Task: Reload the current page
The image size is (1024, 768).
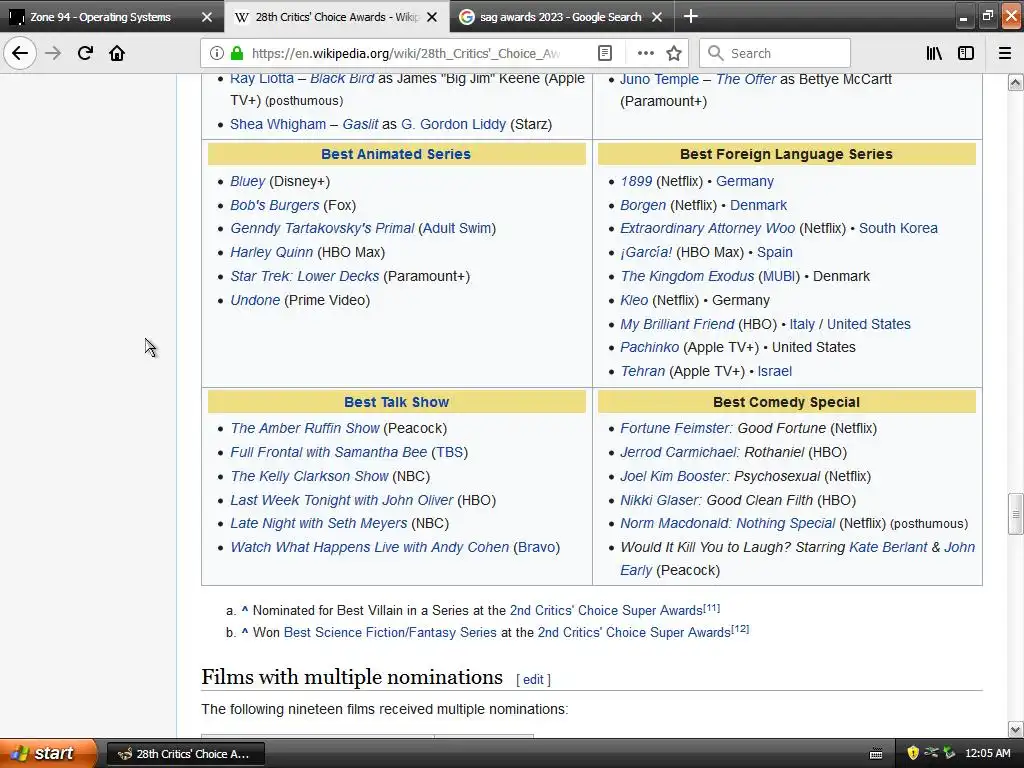Action: coord(85,53)
